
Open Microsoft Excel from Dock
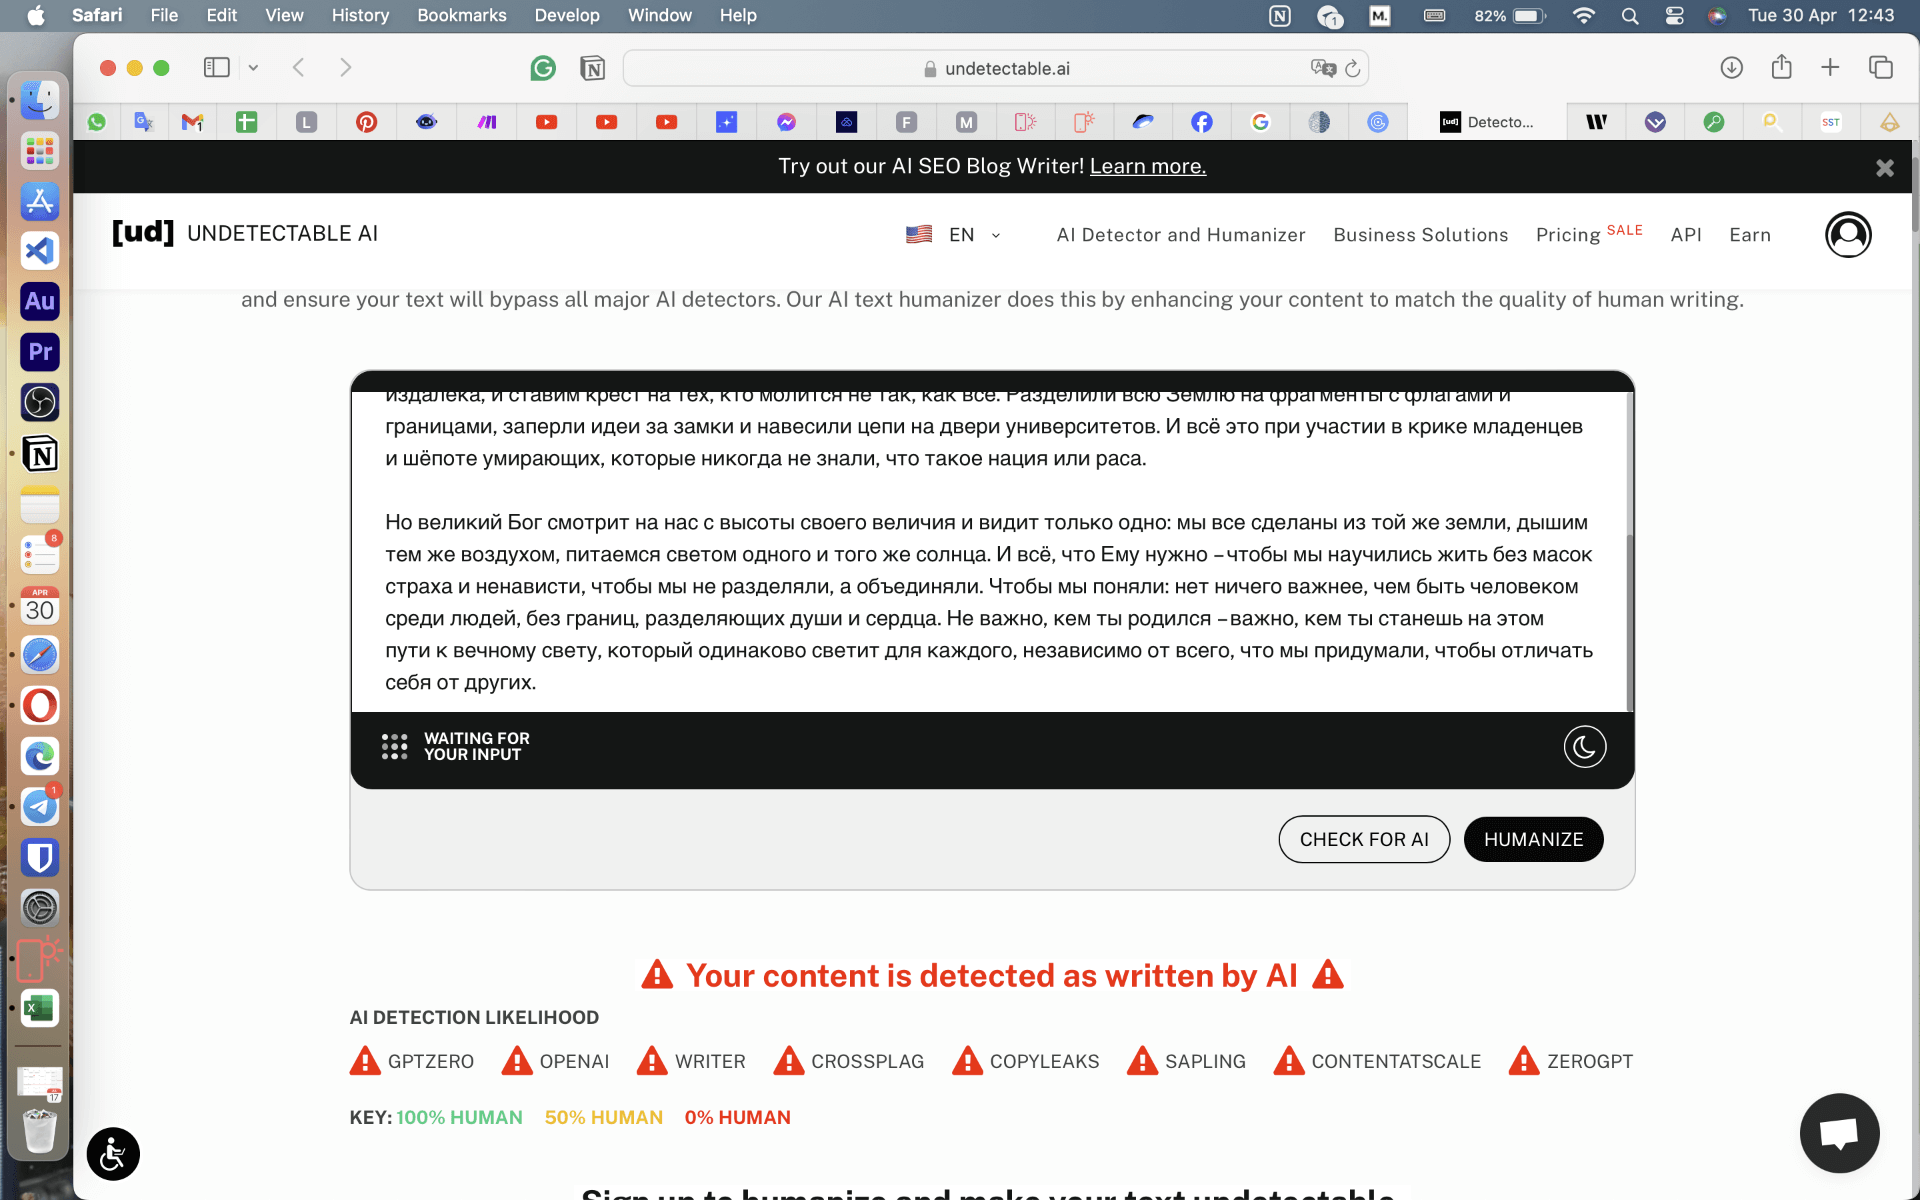[40, 1008]
